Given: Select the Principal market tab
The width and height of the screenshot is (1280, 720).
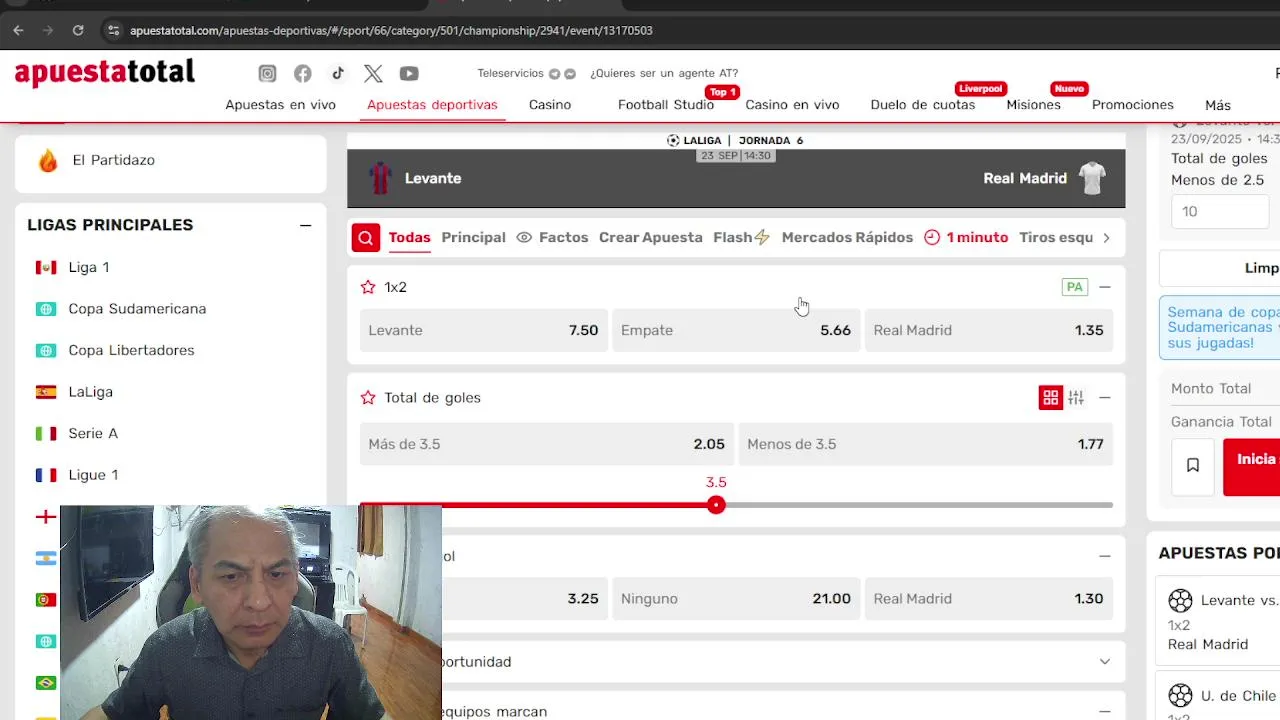Looking at the screenshot, I should 473,238.
